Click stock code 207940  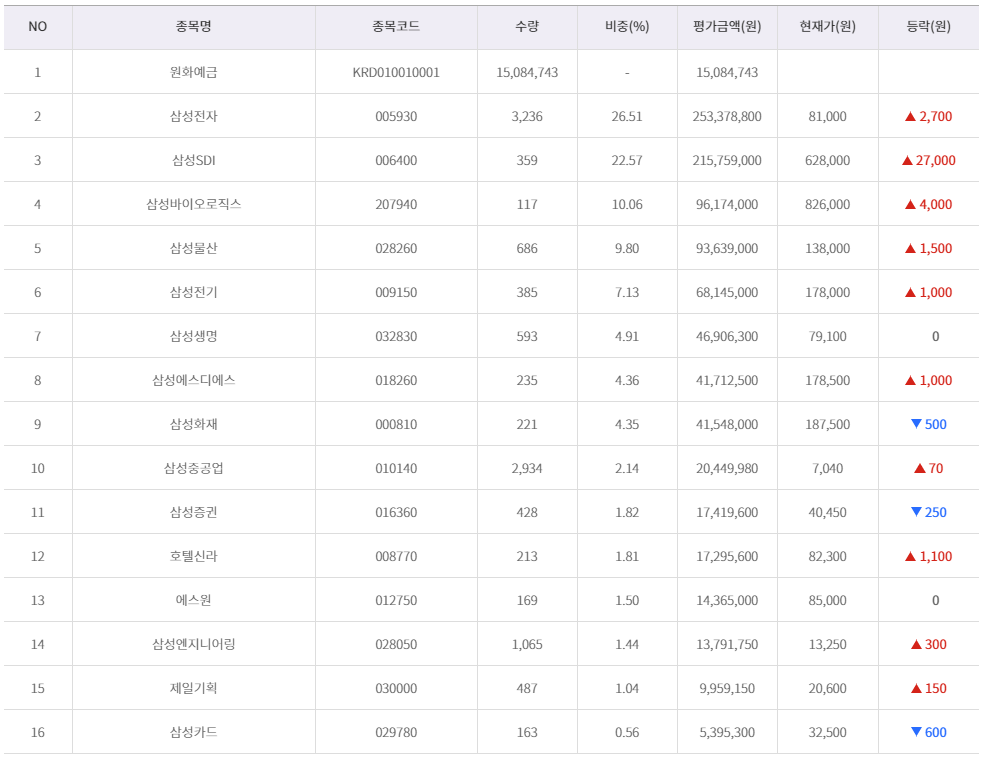coord(396,204)
